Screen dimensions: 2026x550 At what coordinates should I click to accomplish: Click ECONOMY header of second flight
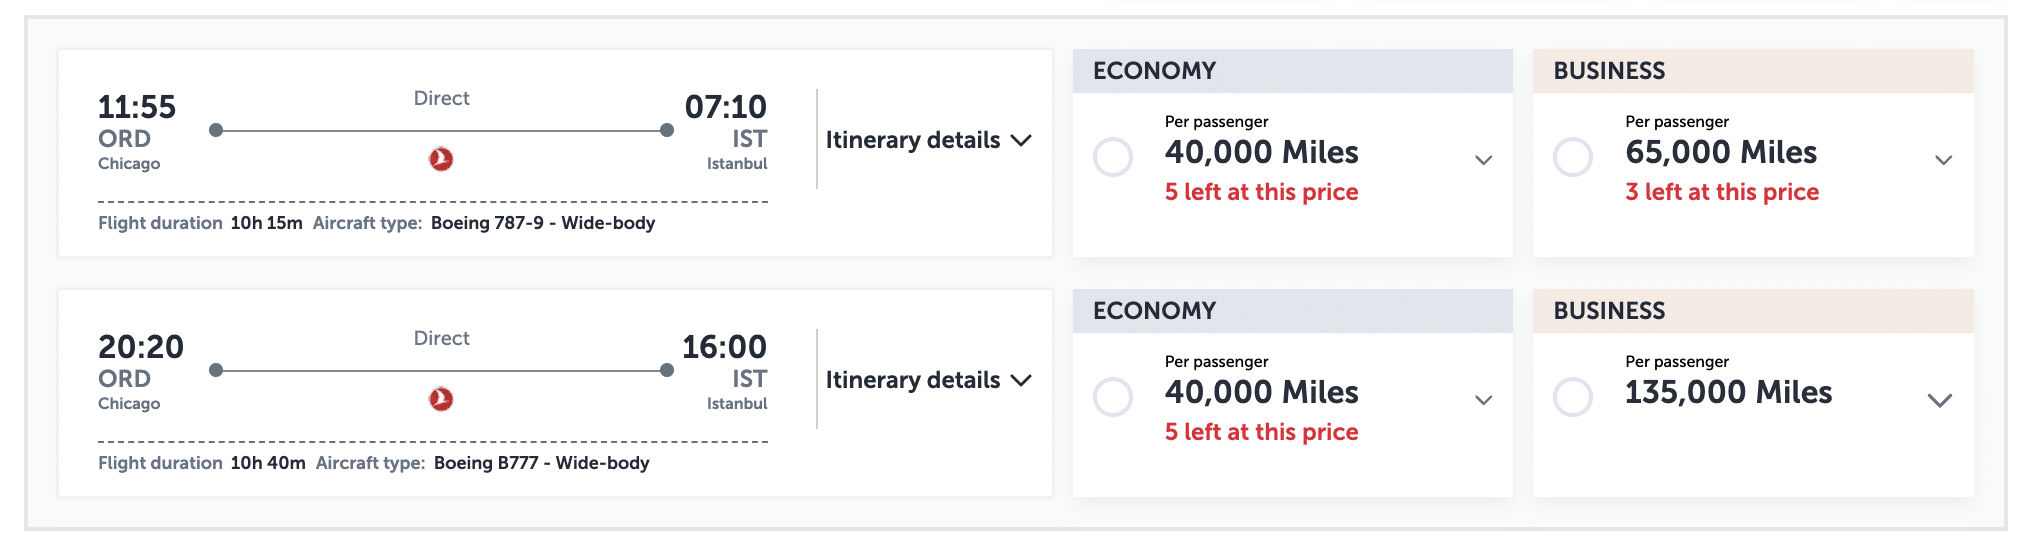click(1154, 311)
